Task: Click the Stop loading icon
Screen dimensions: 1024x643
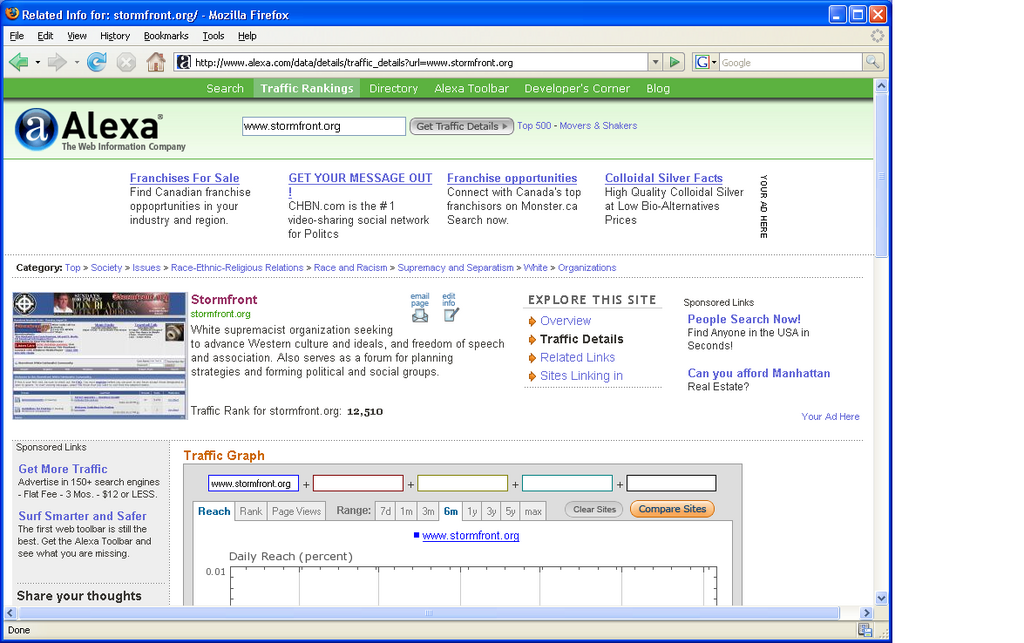Action: [126, 62]
